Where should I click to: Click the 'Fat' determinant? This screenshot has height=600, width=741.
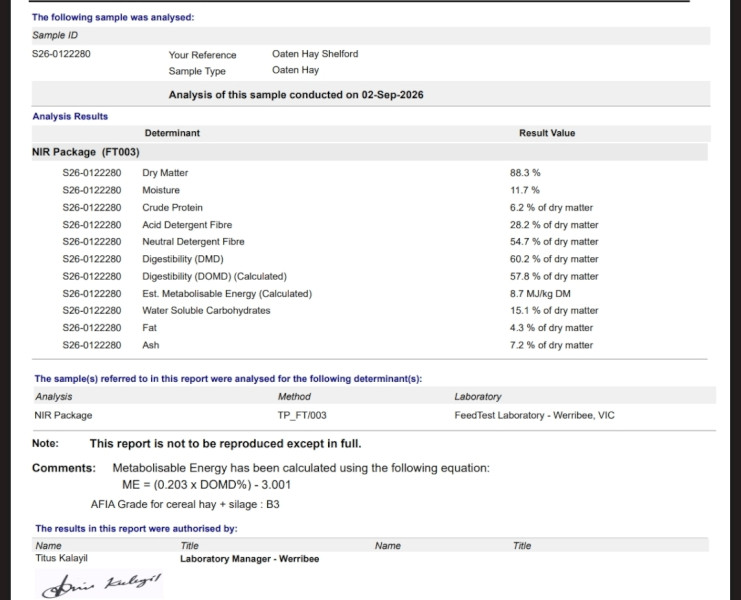click(x=149, y=328)
